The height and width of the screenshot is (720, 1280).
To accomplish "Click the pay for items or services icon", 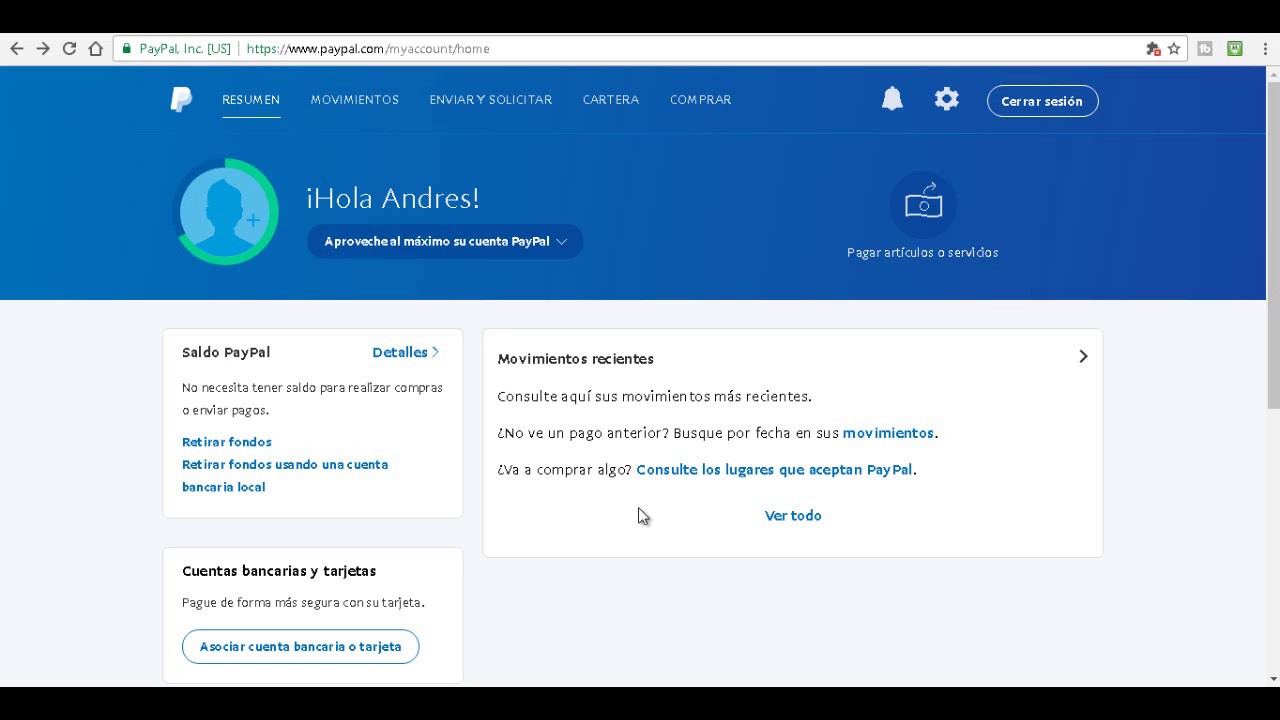I will coord(923,204).
